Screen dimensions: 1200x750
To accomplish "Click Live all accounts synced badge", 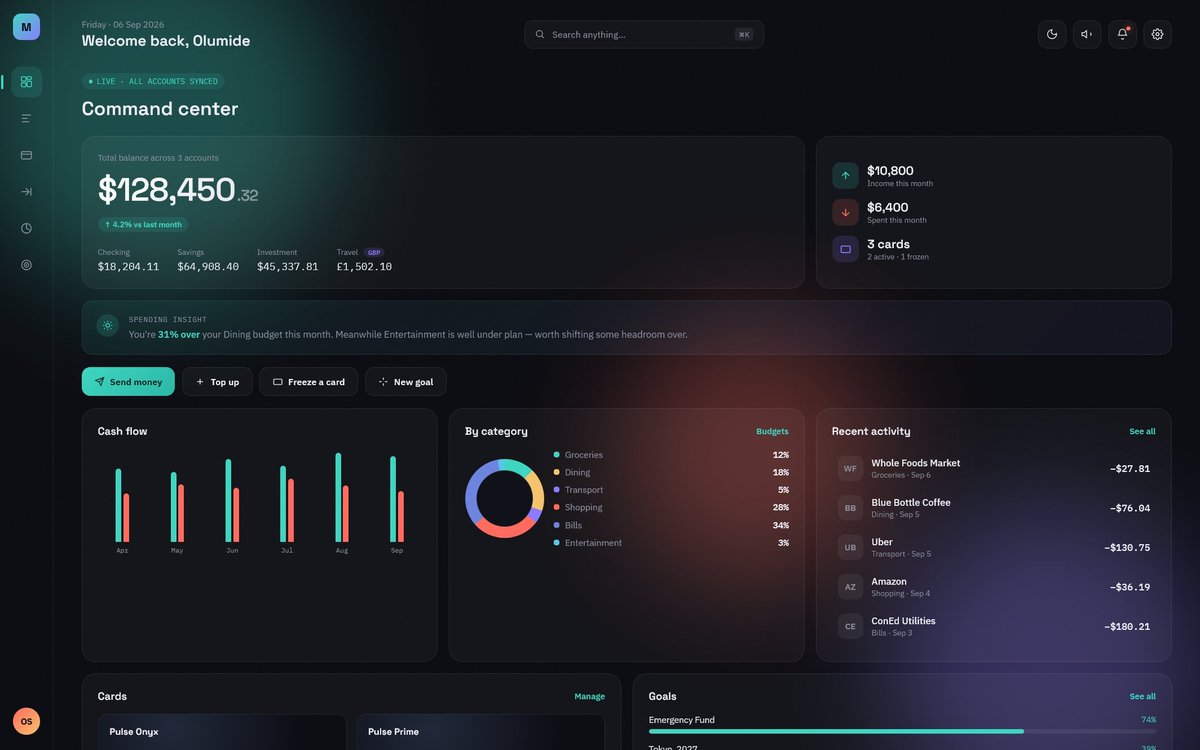I will point(153,81).
